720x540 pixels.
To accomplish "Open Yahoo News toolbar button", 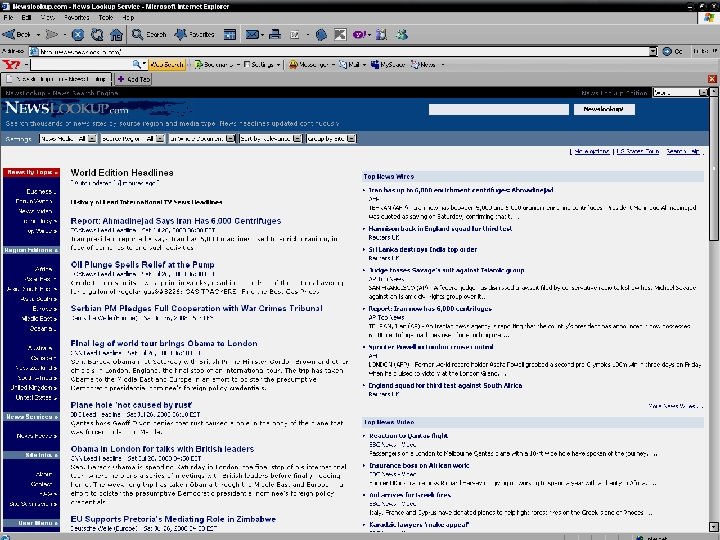I will [x=423, y=65].
